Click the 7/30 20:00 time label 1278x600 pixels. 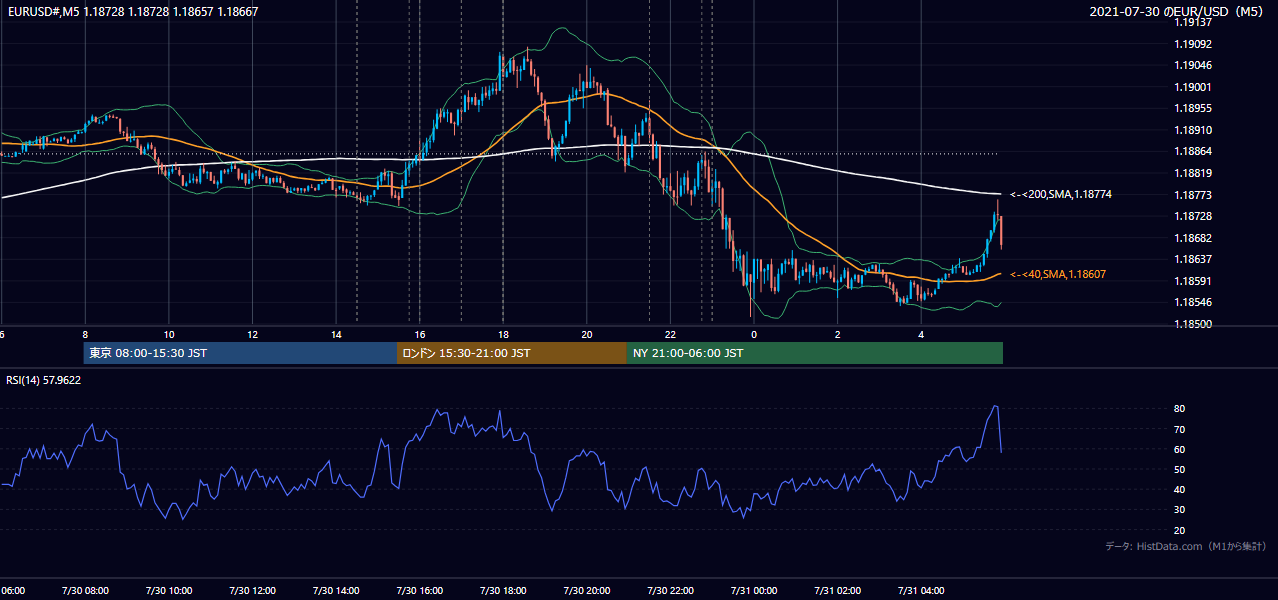587,591
